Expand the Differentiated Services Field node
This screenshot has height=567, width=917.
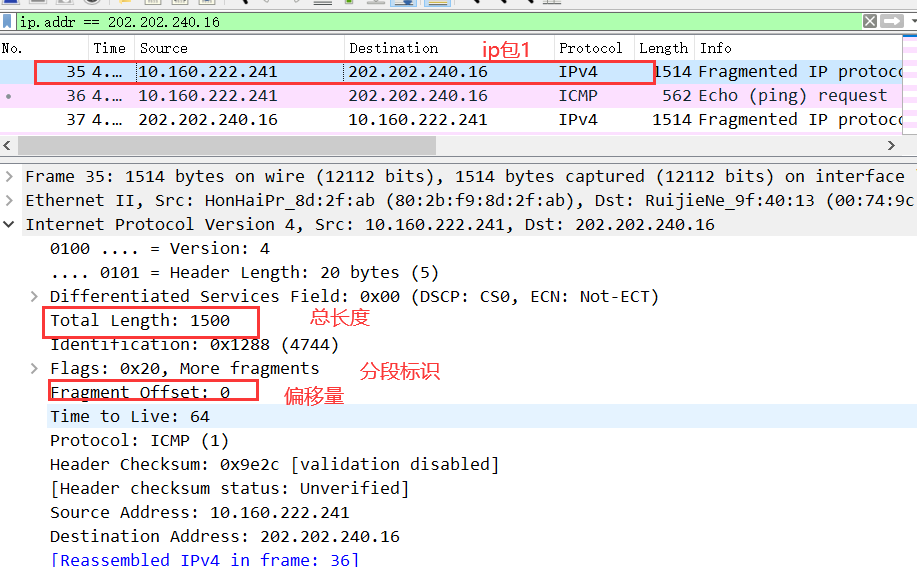(34, 296)
